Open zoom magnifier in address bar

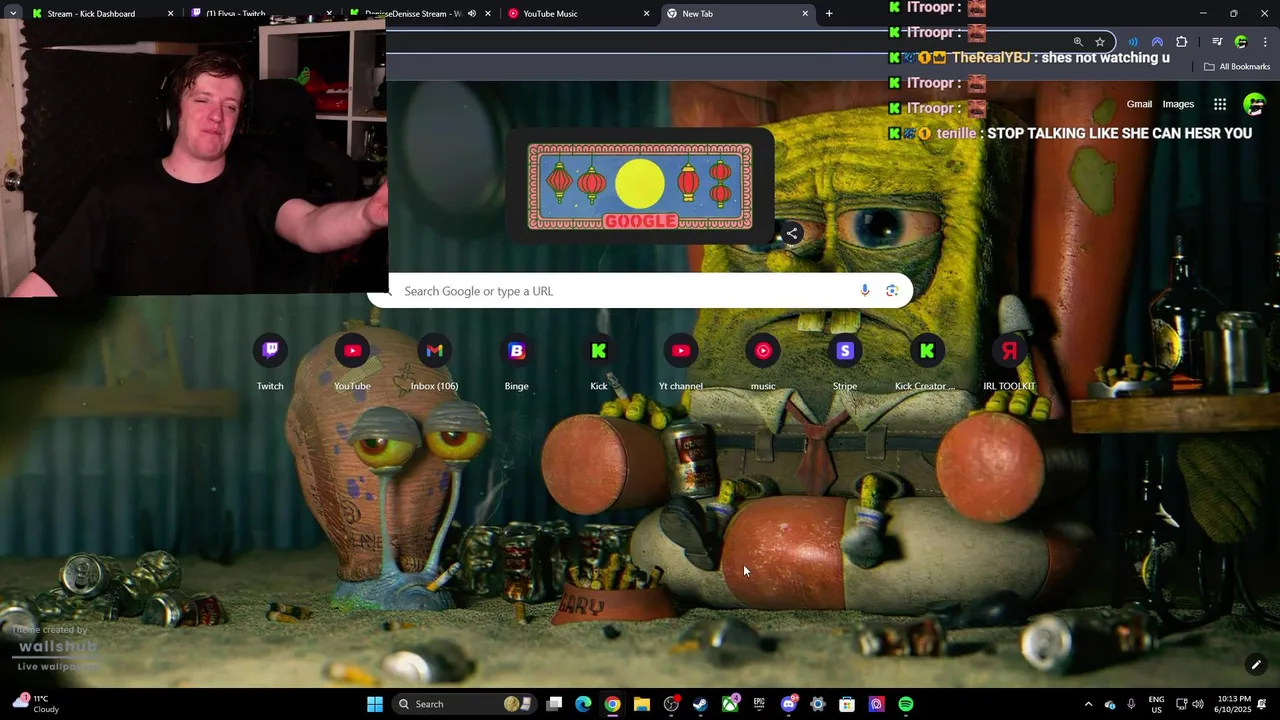coord(1078,42)
